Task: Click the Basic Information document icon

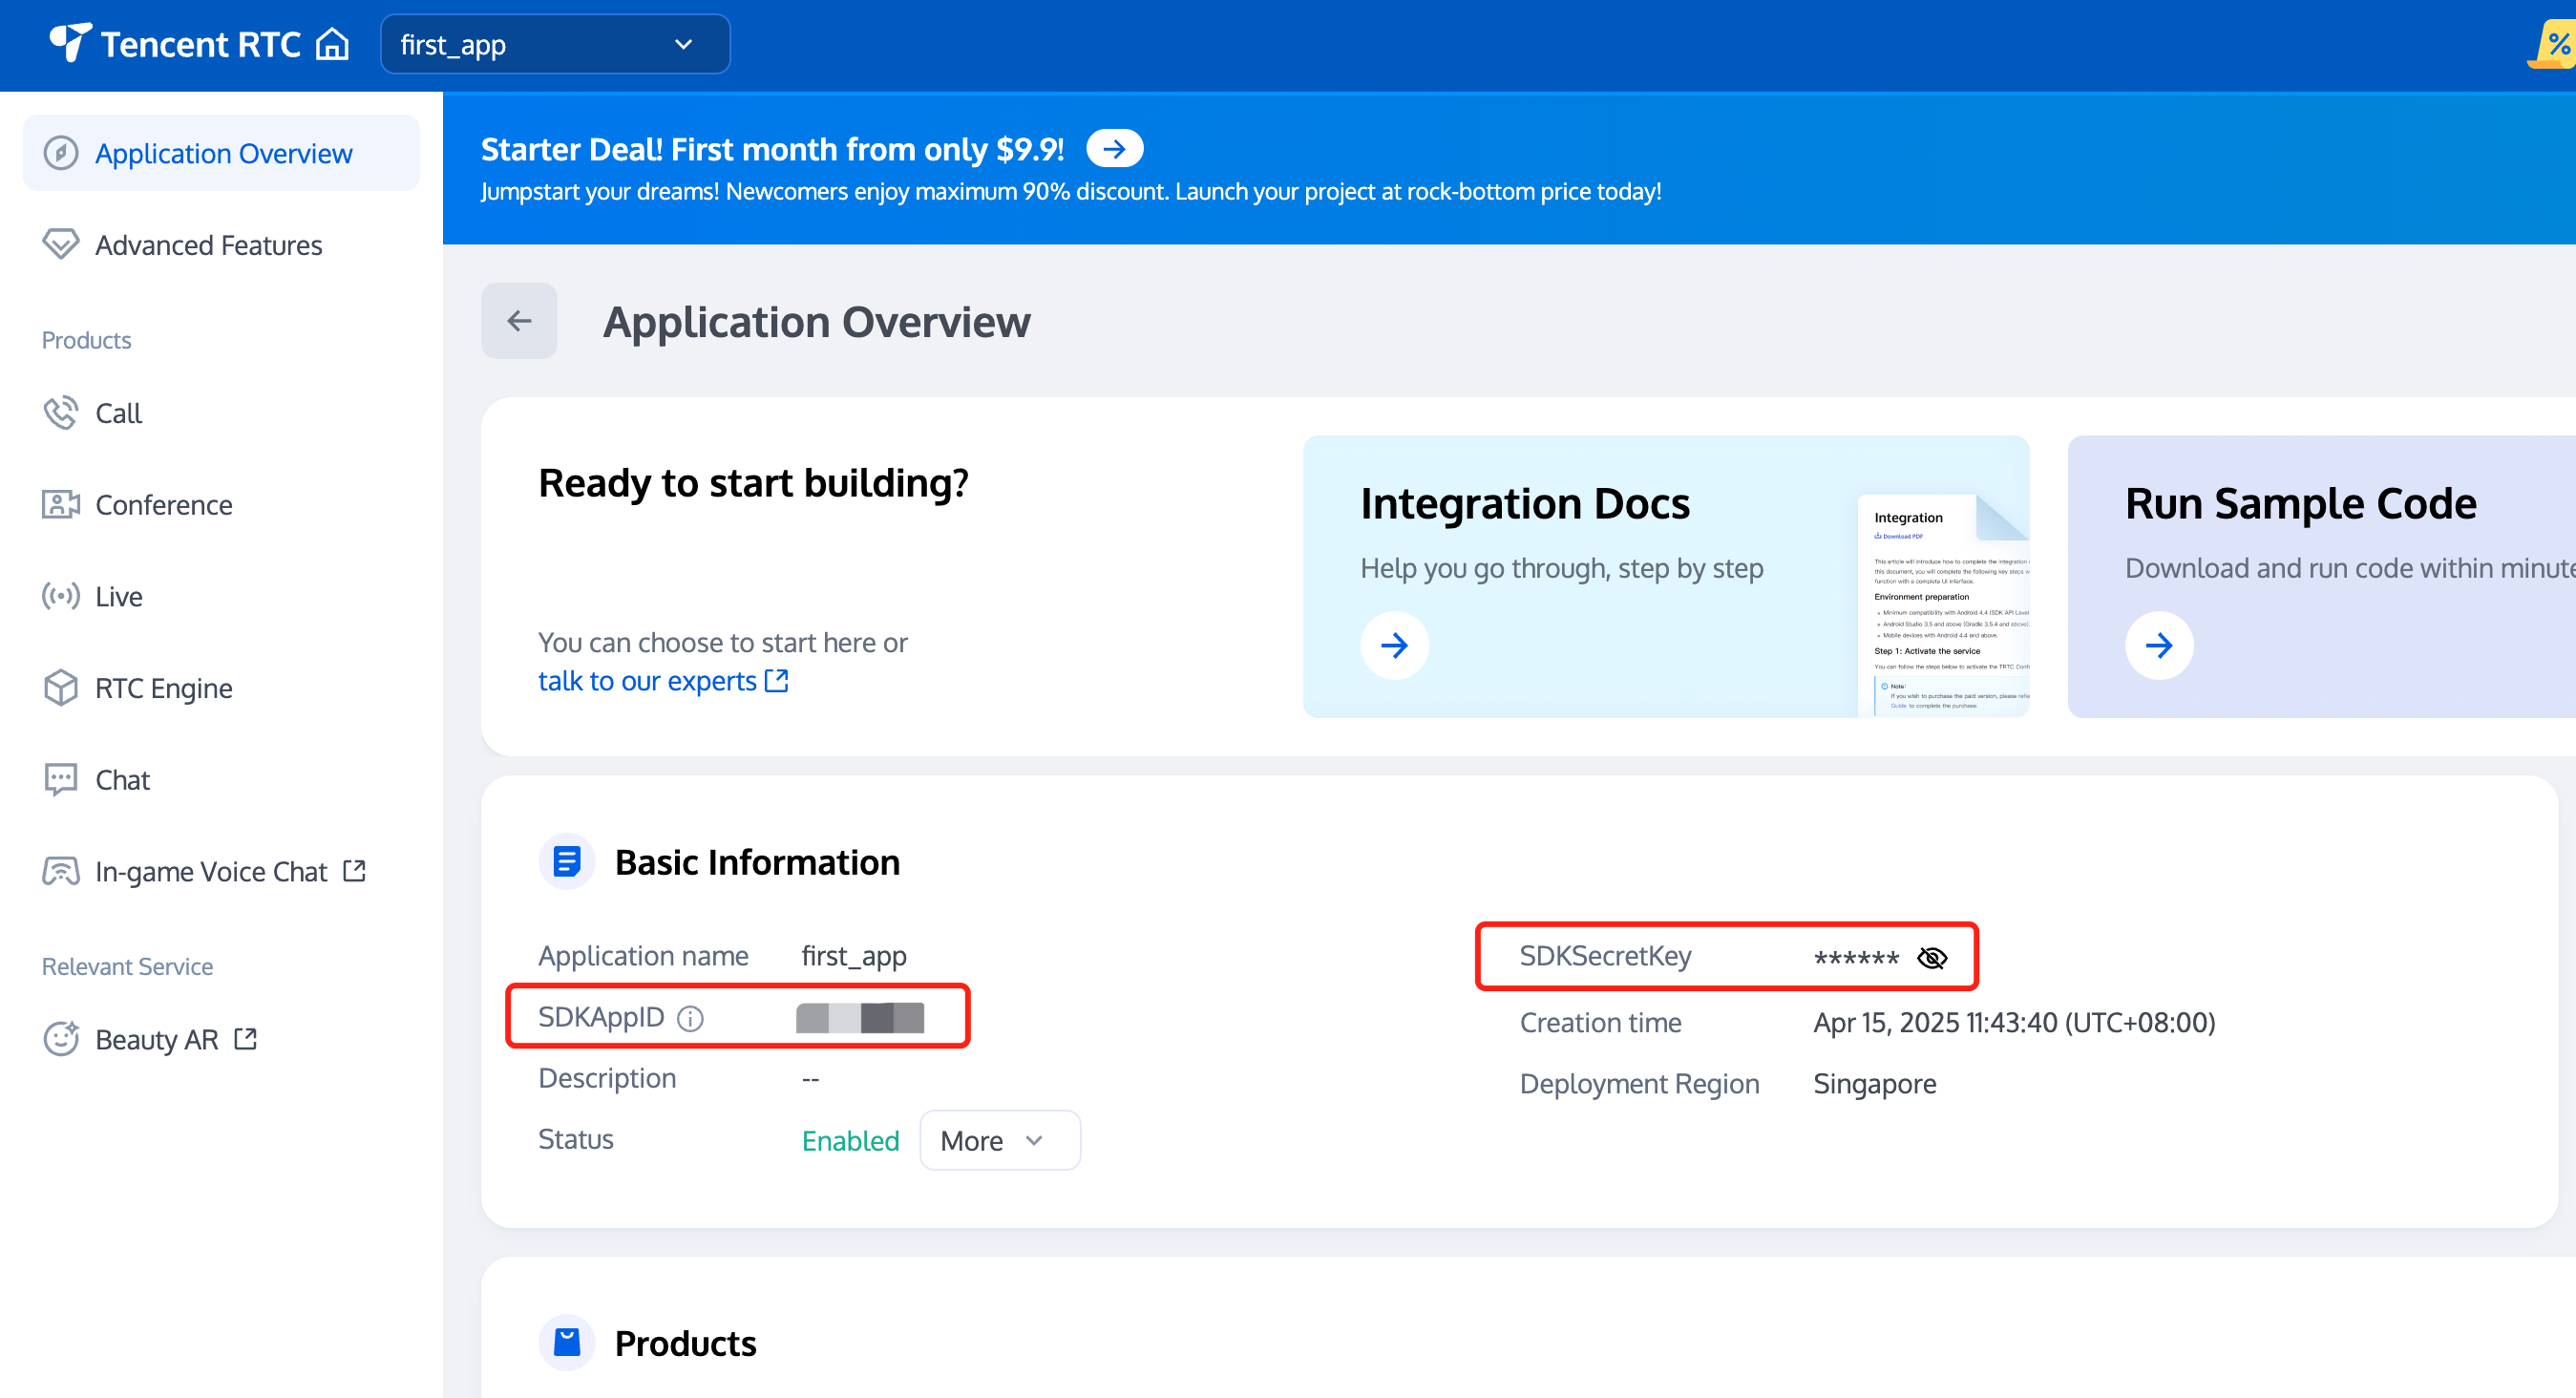Action: coord(567,861)
